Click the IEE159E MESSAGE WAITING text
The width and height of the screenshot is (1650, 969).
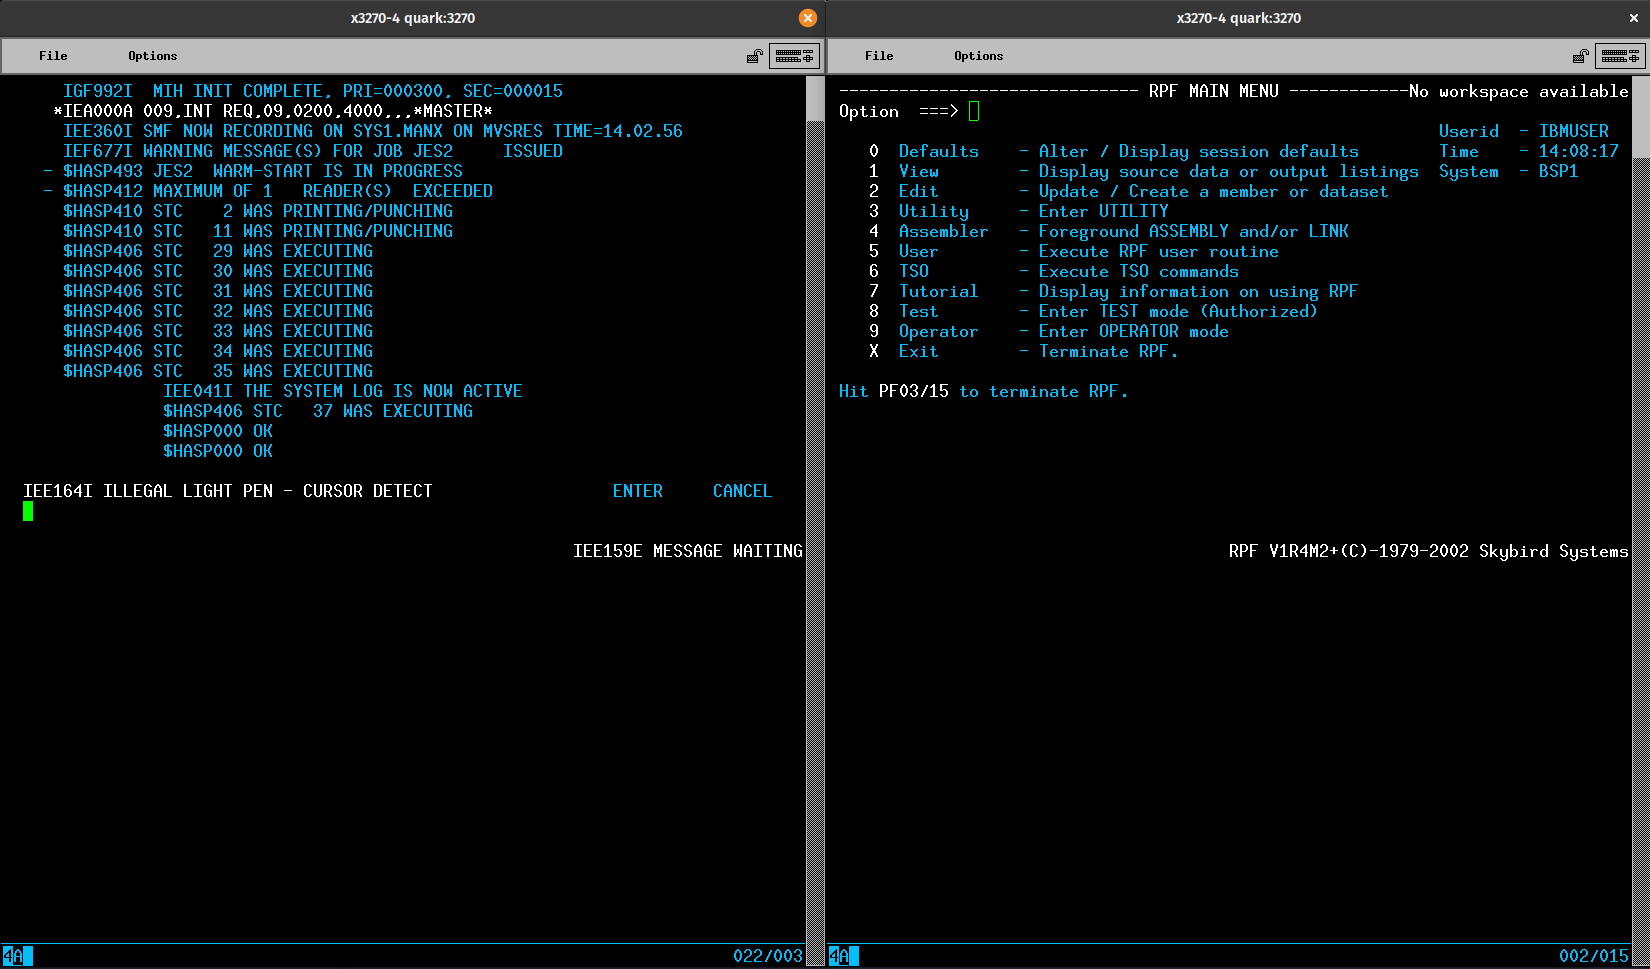(688, 550)
